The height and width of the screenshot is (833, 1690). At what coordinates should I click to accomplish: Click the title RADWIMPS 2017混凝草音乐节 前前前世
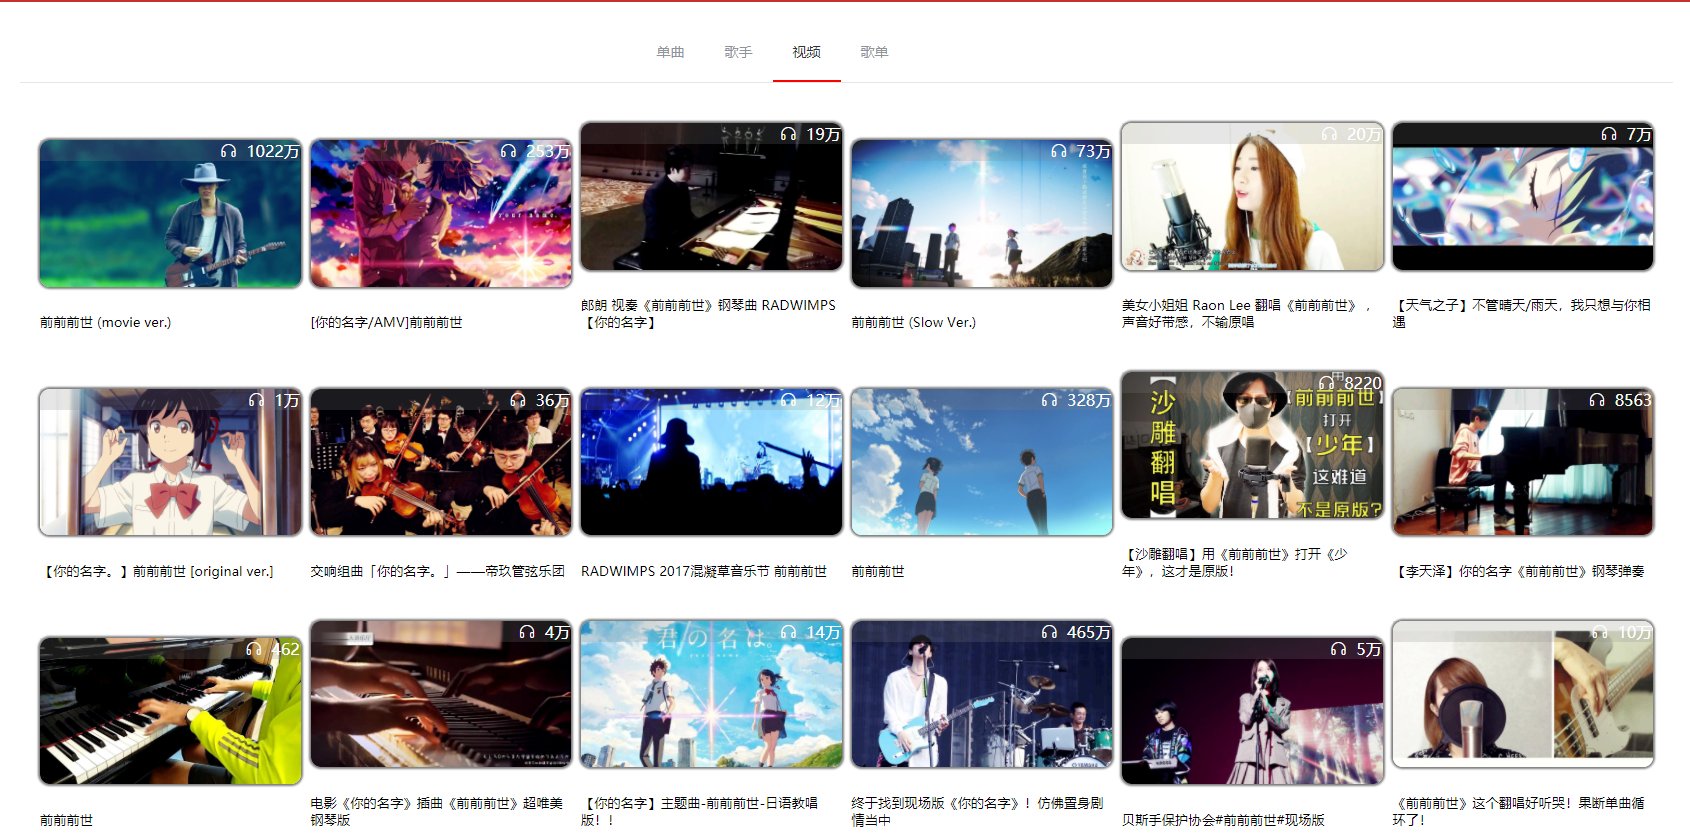[x=704, y=571]
